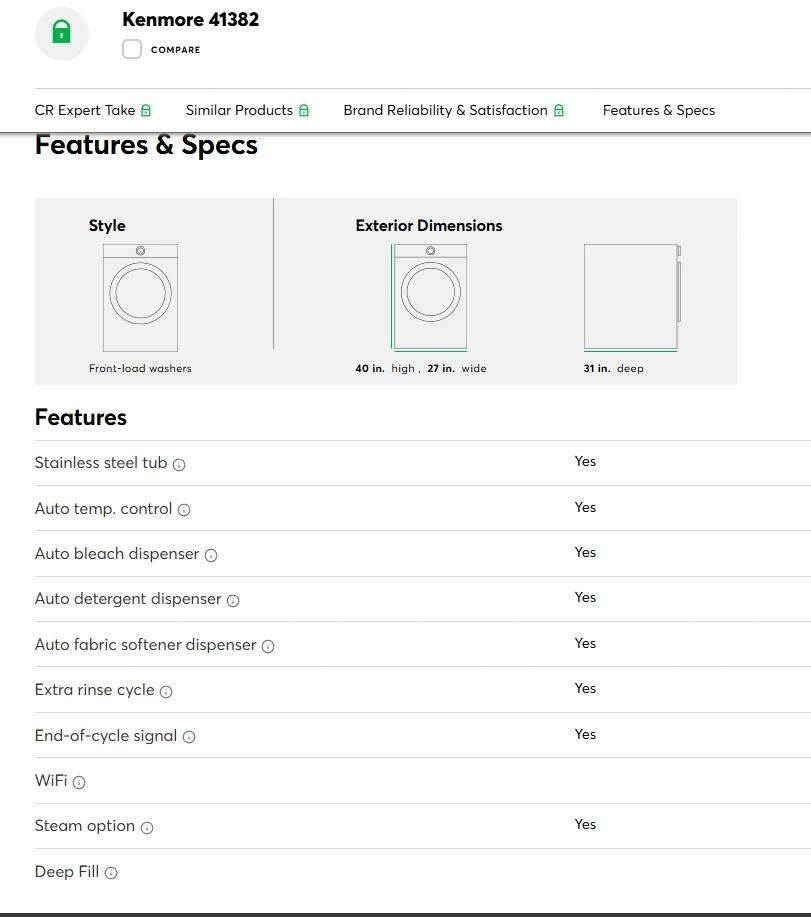Click info icon next to Stainless steel tub
This screenshot has width=811, height=917.
coord(179,464)
